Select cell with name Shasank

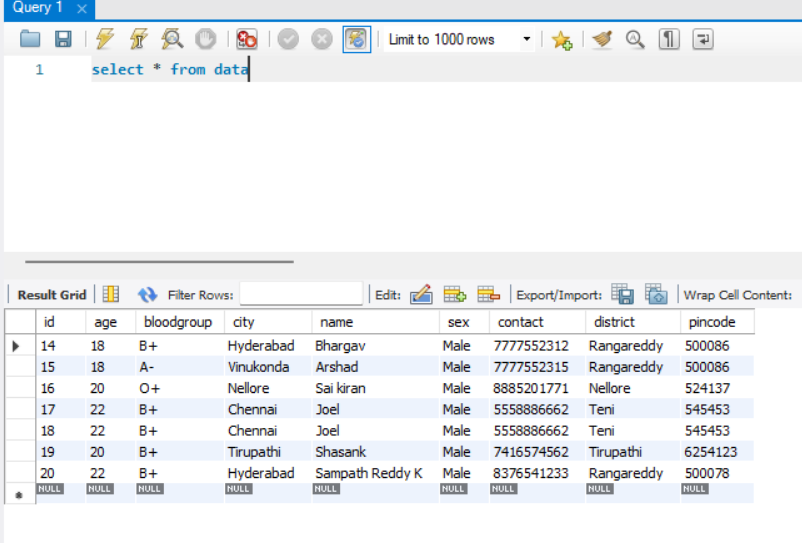375,452
